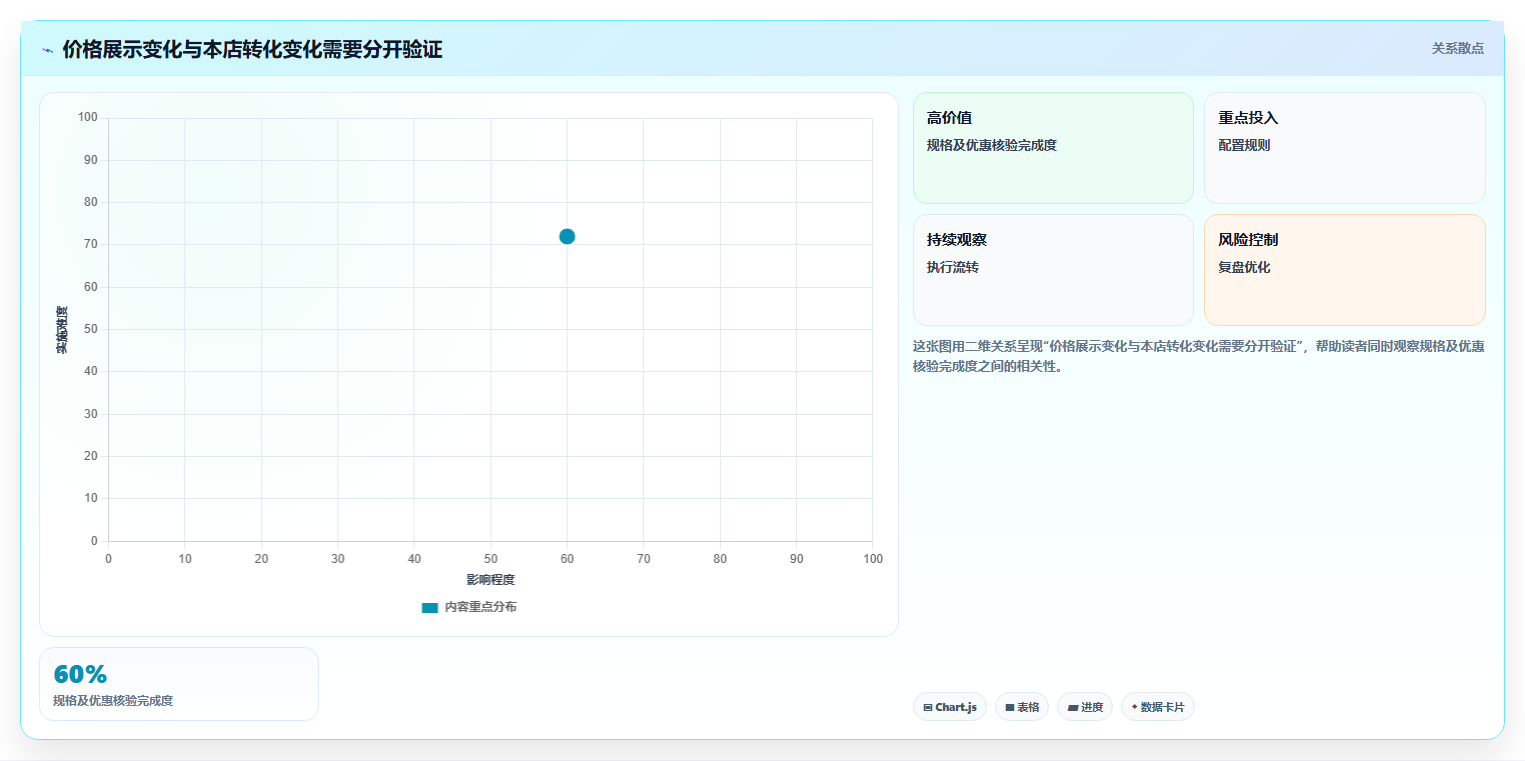Open the 风险控制 quadrant card
This screenshot has width=1525, height=761.
[1344, 270]
